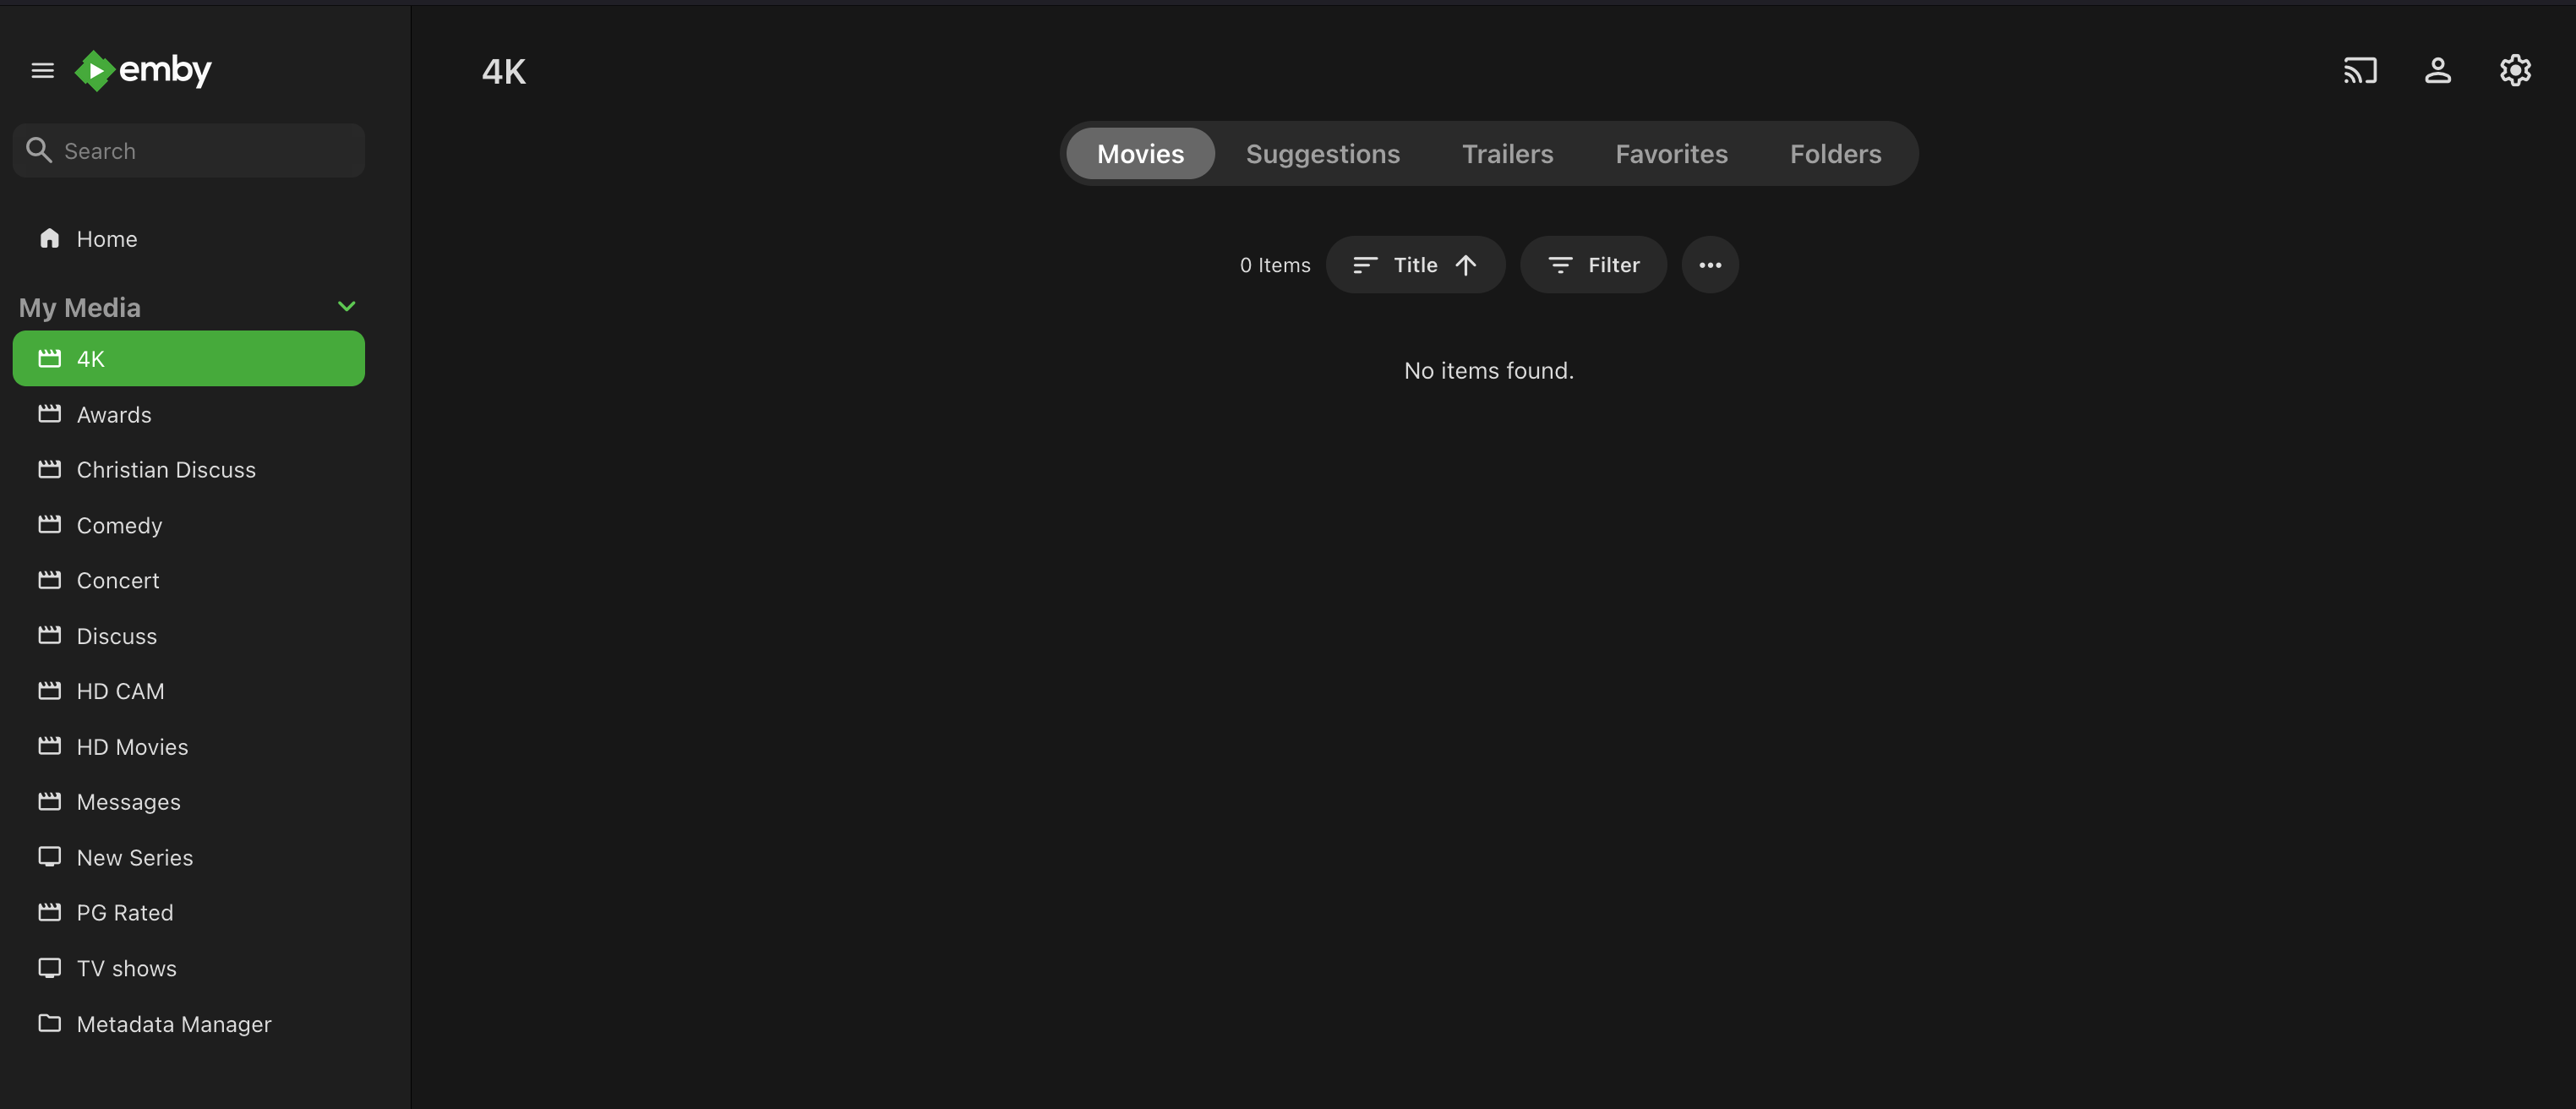Viewport: 2576px width, 1109px height.
Task: Click the search magnifier icon
Action: coord(39,150)
